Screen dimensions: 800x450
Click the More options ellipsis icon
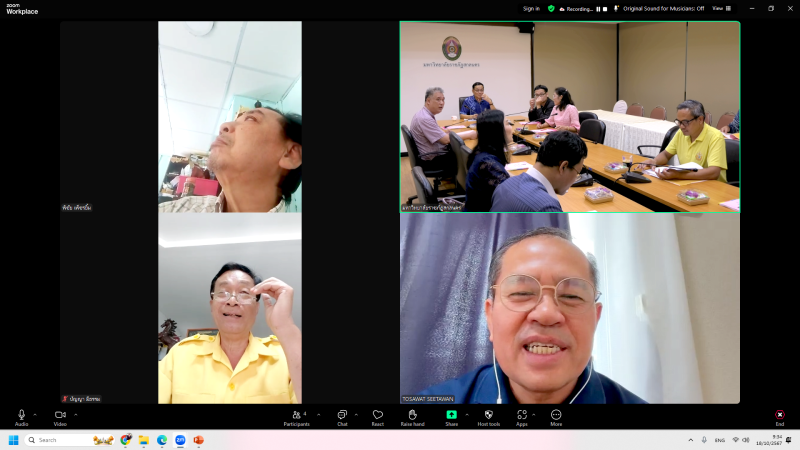click(556, 415)
